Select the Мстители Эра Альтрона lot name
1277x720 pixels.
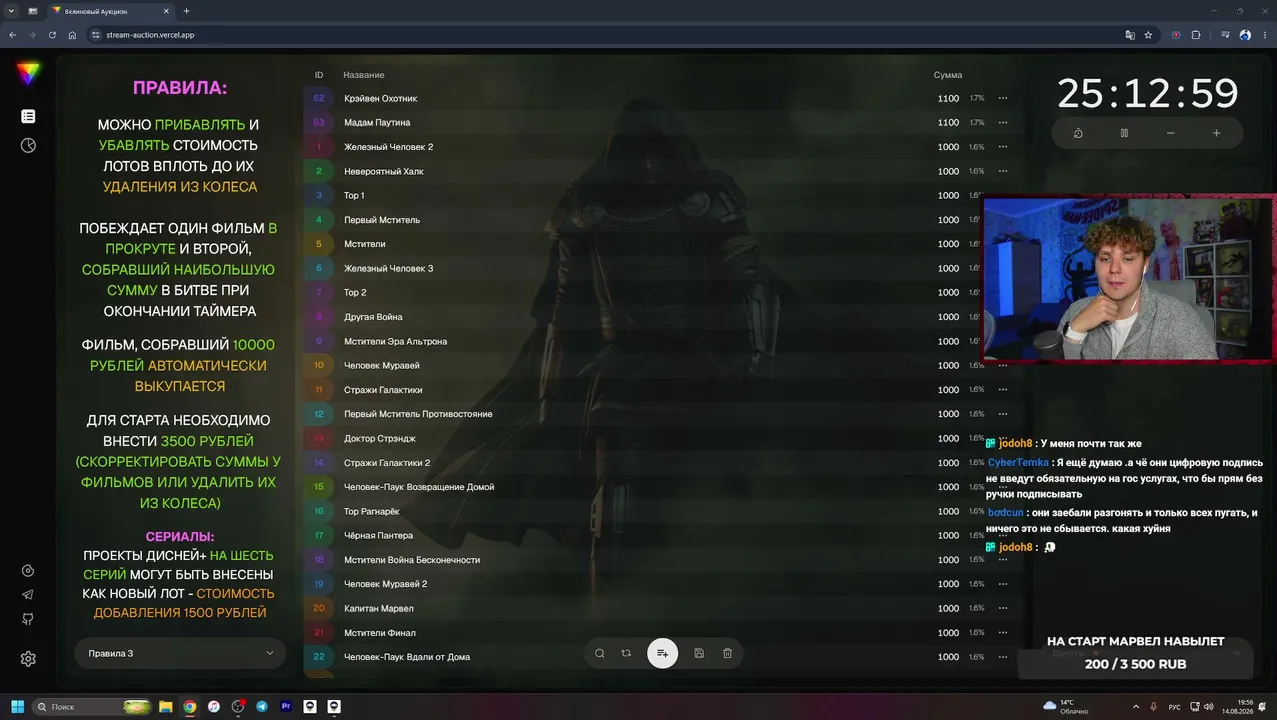(395, 341)
